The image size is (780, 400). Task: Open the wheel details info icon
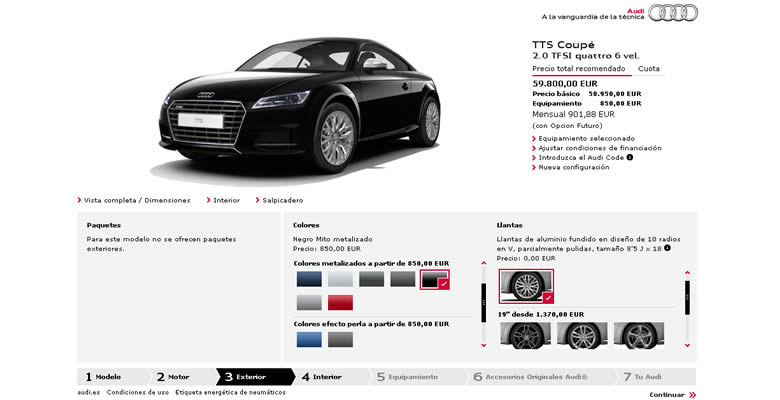(668, 248)
